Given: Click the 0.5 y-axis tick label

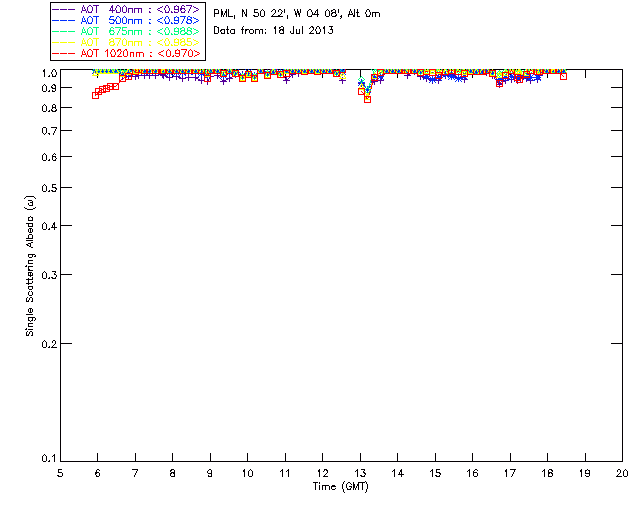Looking at the screenshot, I should tap(49, 188).
